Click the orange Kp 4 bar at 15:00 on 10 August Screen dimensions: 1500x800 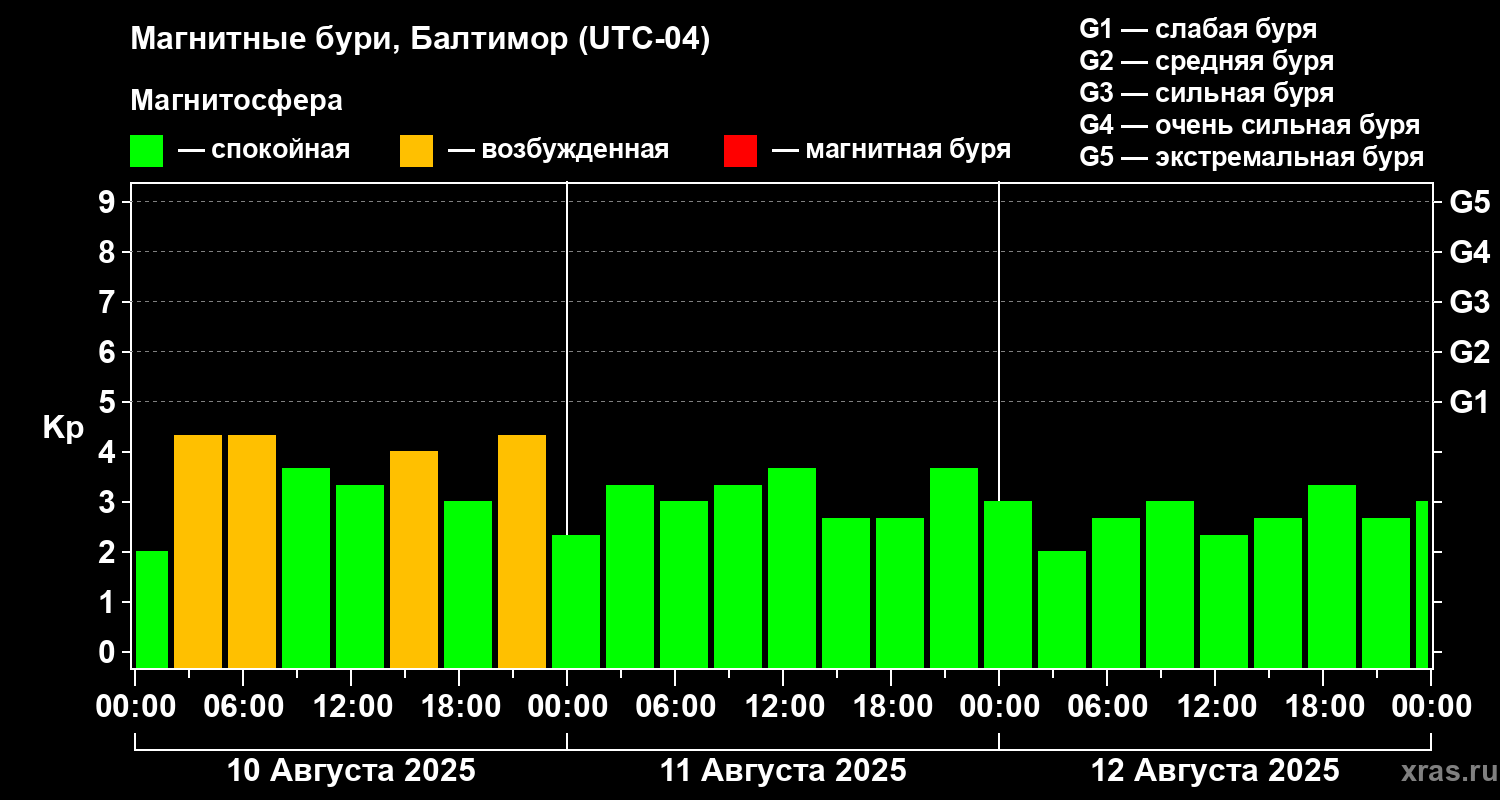[x=414, y=559]
